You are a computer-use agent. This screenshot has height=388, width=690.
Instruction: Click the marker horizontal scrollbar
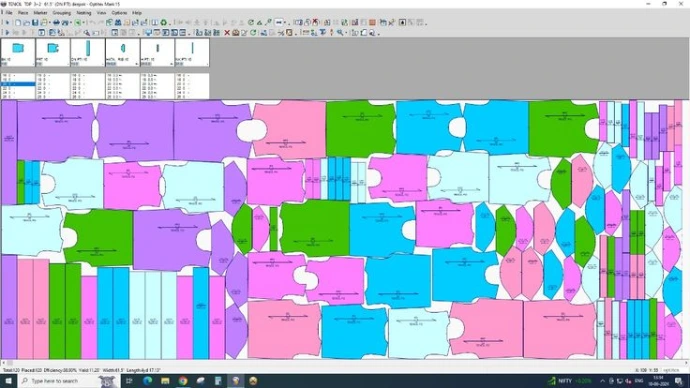[345, 363]
